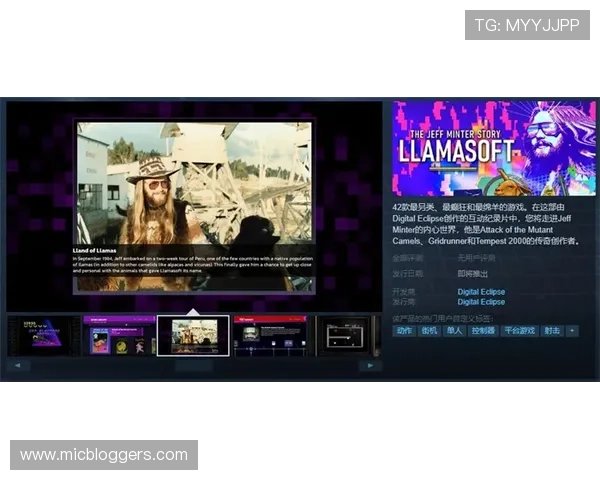Click the 平台游戏 tag

coord(519,331)
